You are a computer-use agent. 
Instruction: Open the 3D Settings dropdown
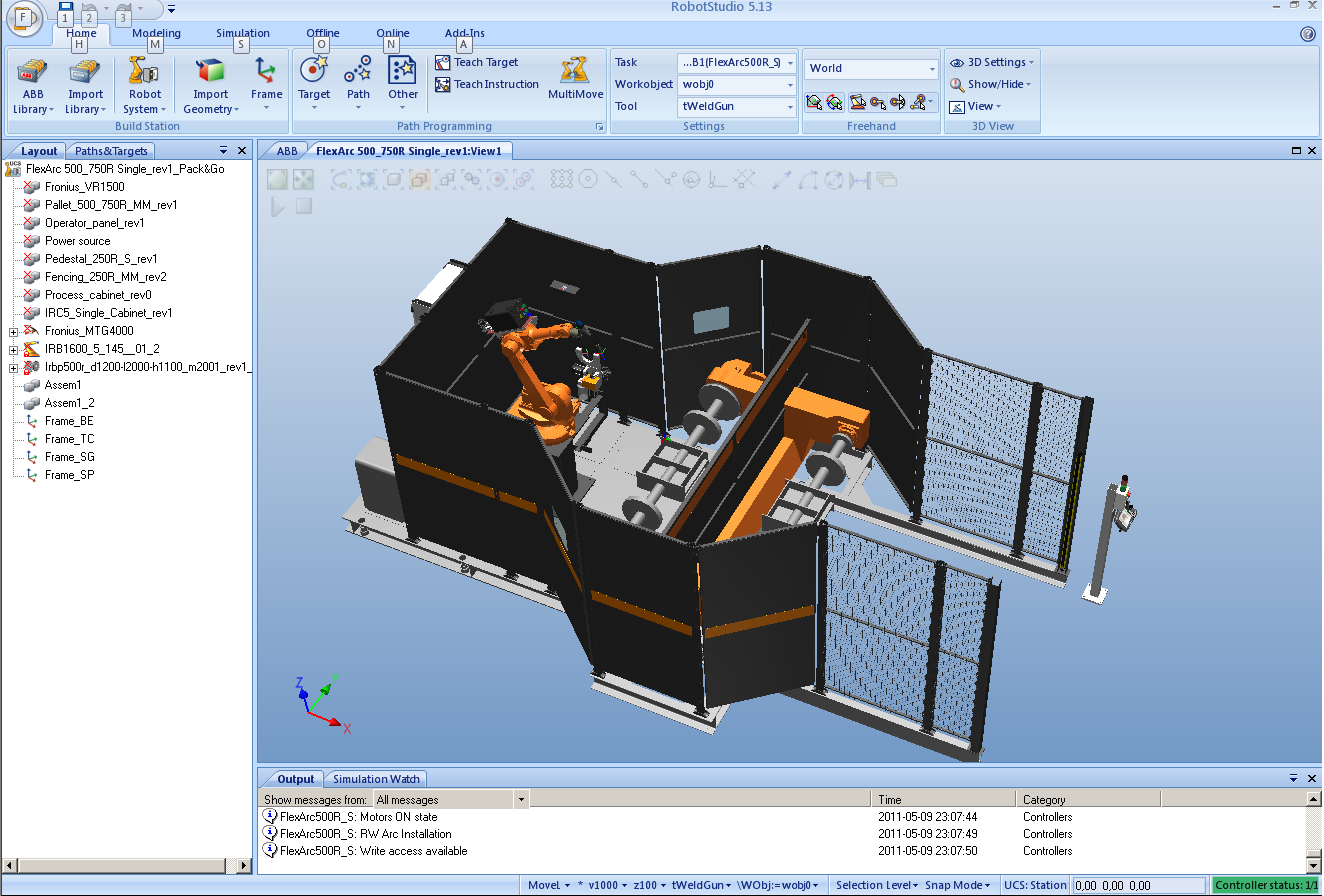pos(992,62)
